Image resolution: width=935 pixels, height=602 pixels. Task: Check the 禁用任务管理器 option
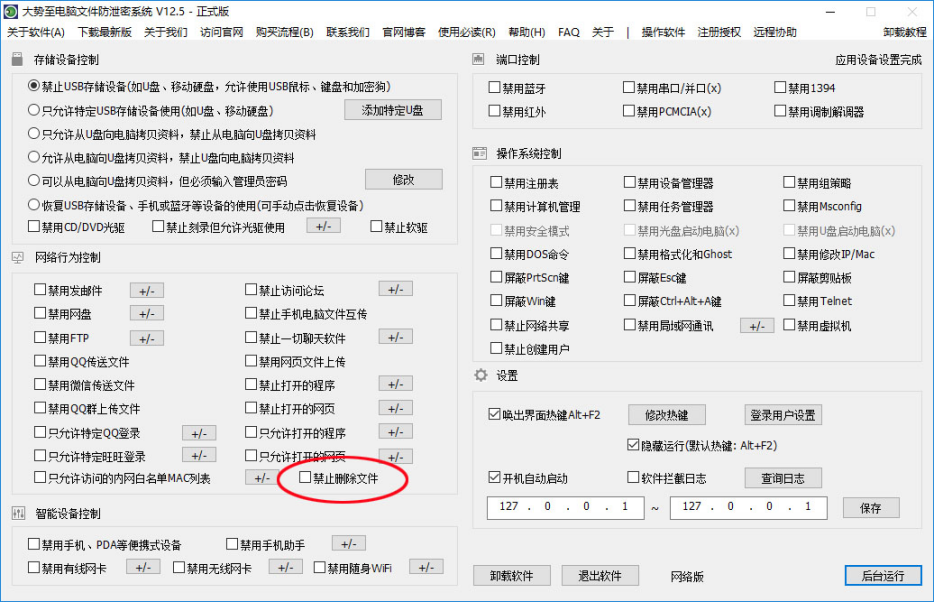[630, 206]
